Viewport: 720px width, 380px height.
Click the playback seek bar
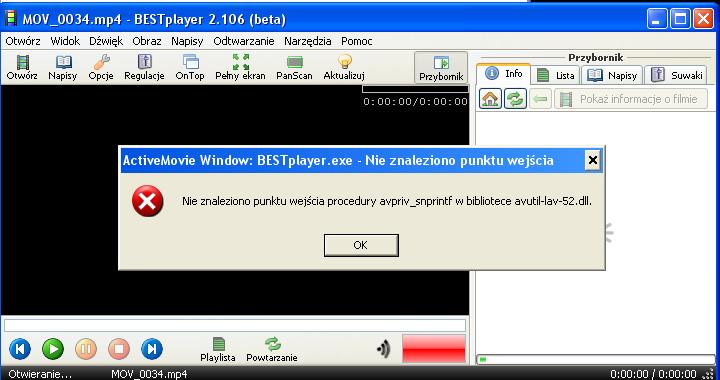coord(235,325)
